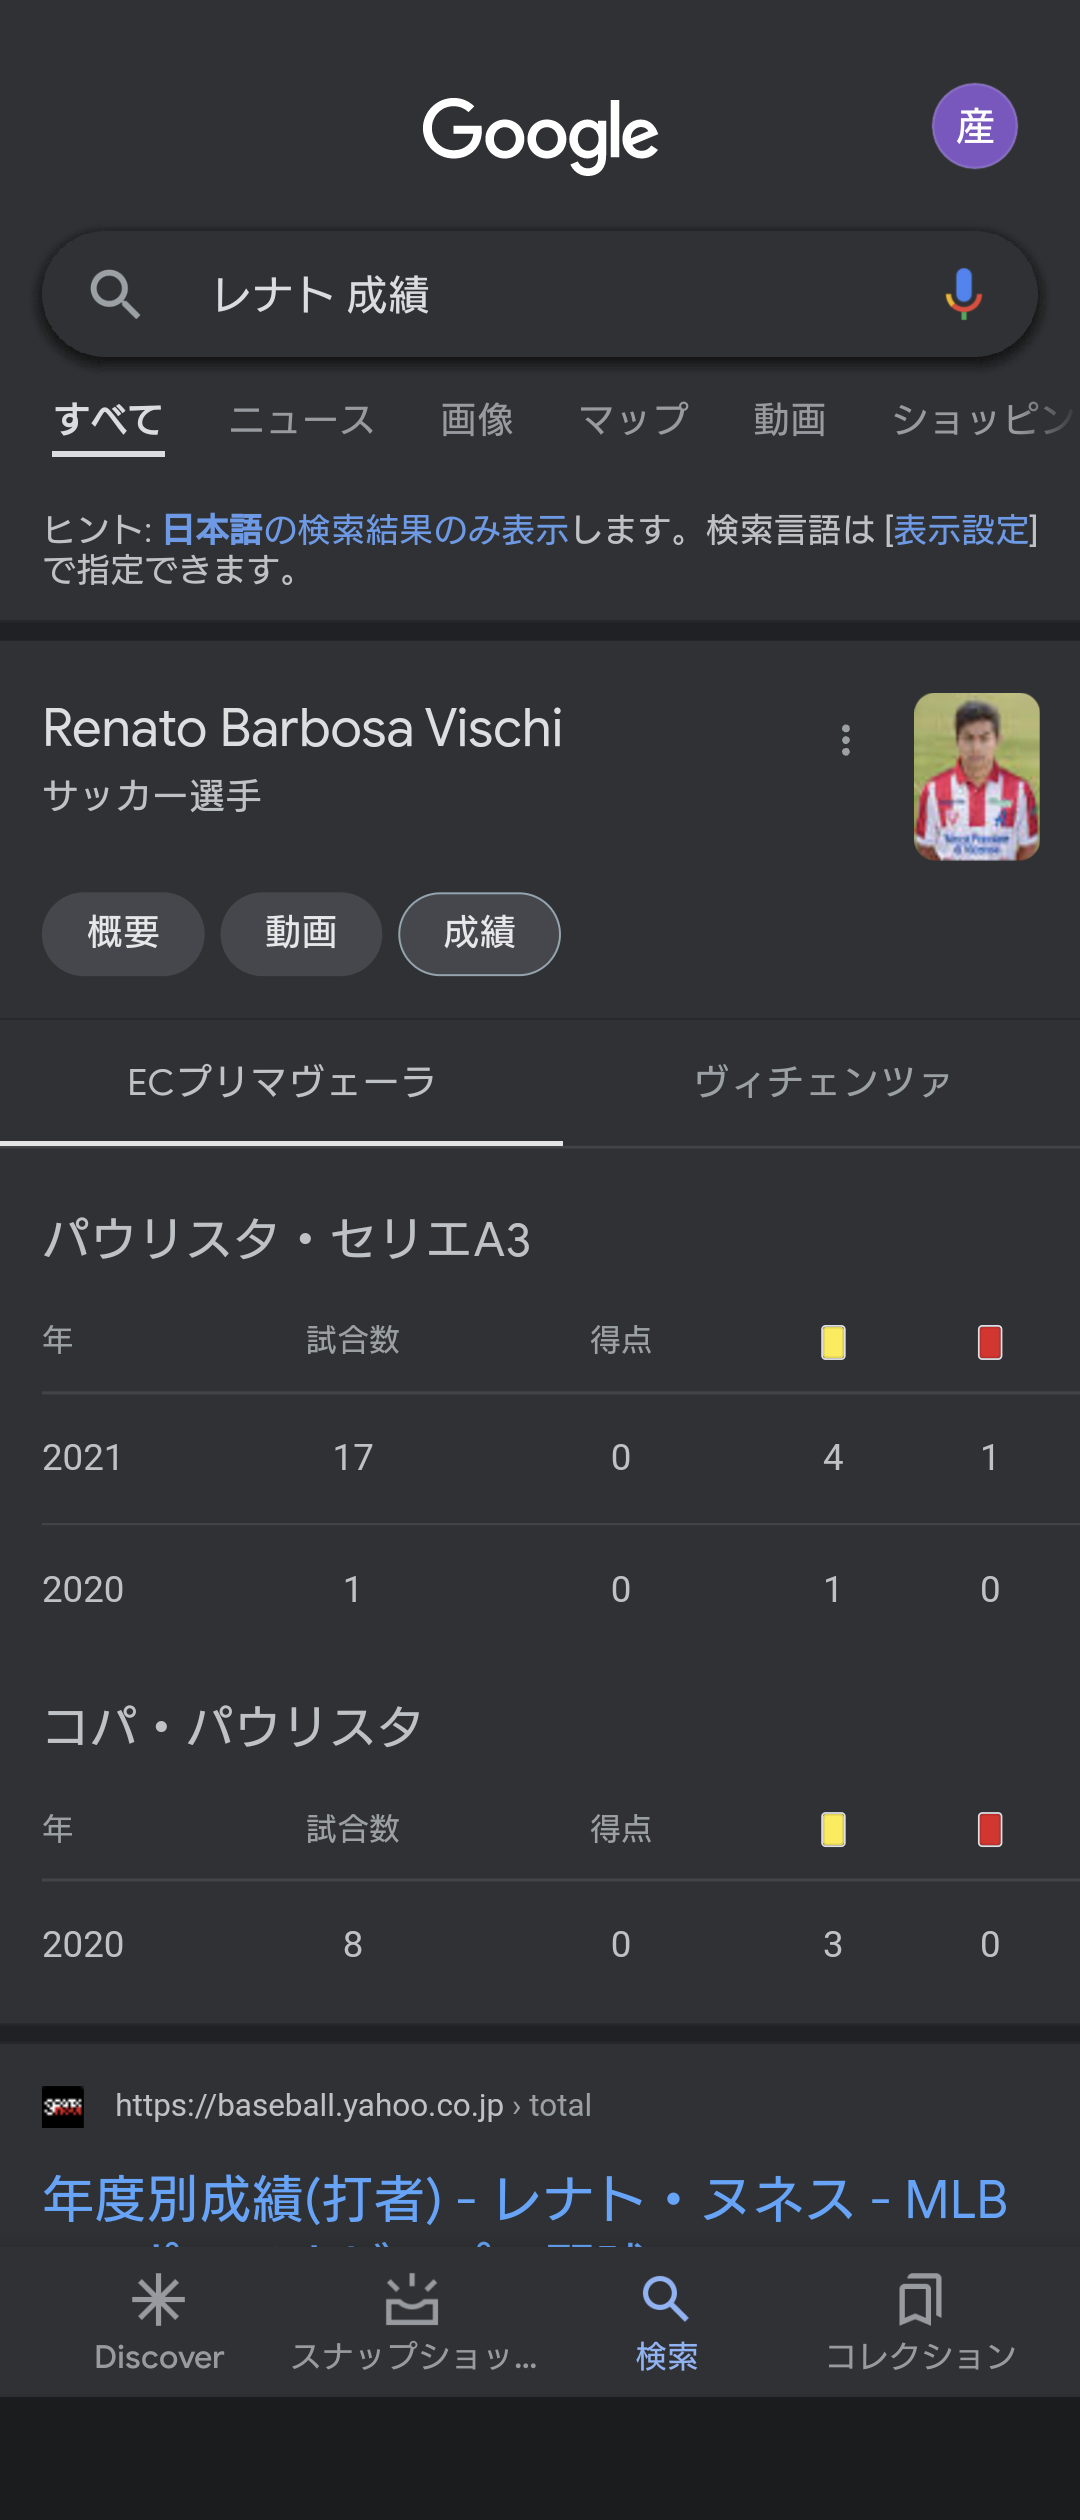The width and height of the screenshot is (1080, 2520).
Task: Tap the player photo thumbnail
Action: click(x=977, y=777)
